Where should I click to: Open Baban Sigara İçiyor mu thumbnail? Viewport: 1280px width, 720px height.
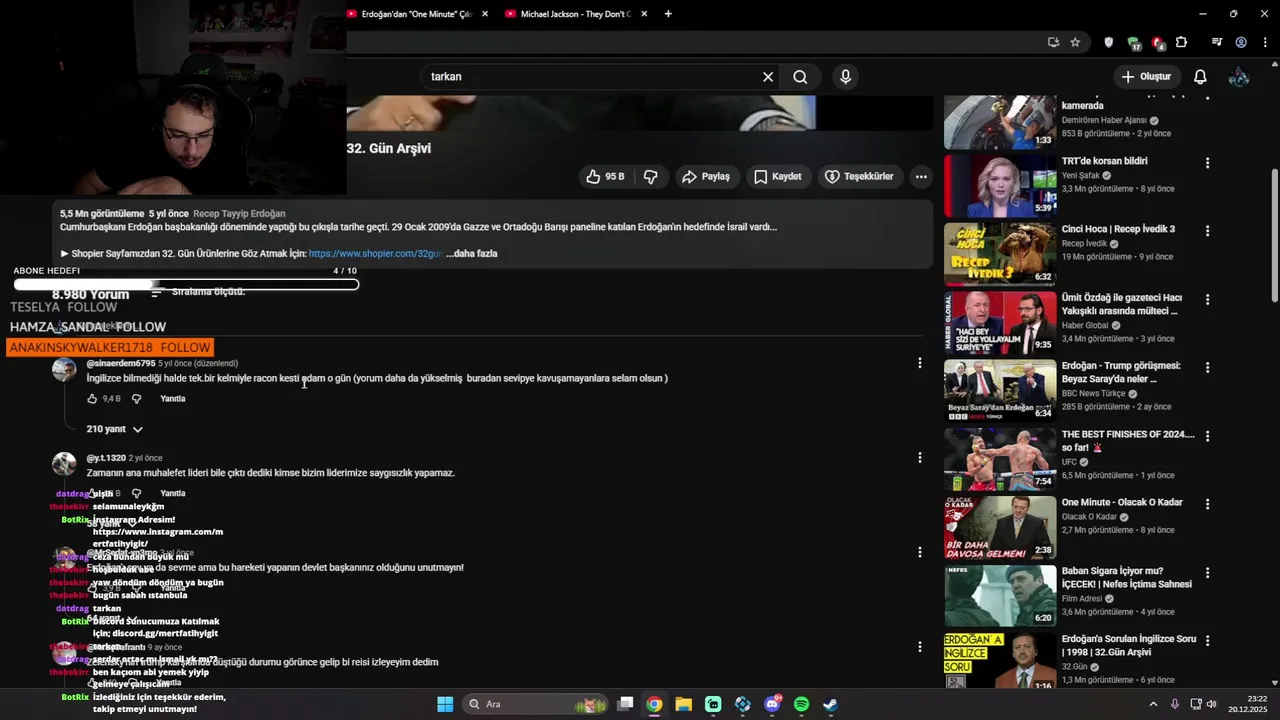pos(1000,596)
